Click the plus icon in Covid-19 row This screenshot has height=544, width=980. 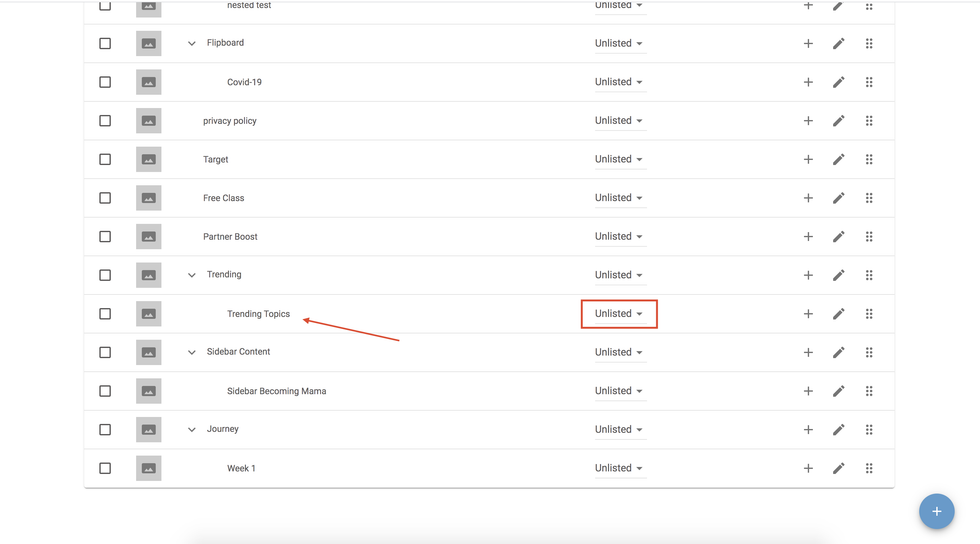pyautogui.click(x=808, y=82)
